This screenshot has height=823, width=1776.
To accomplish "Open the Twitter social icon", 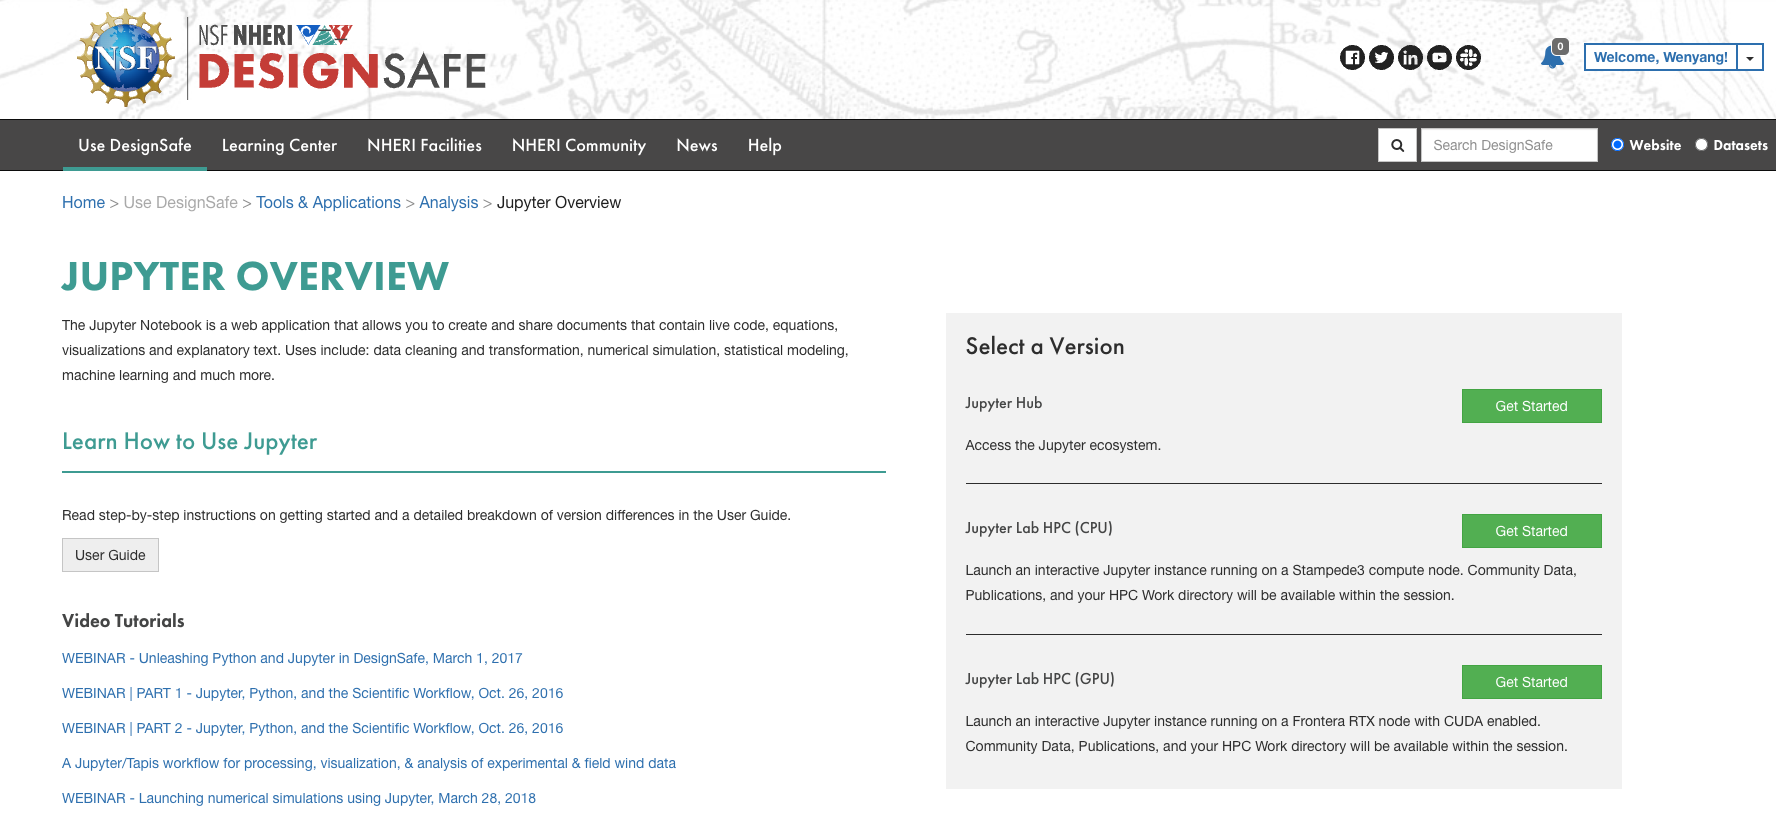I will tap(1381, 58).
